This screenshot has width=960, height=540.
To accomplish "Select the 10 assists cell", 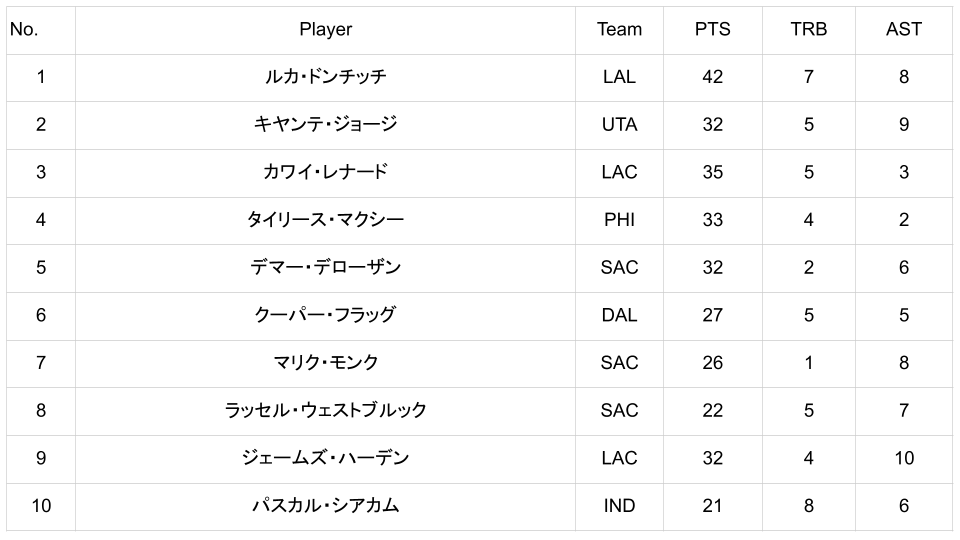I will coord(903,458).
